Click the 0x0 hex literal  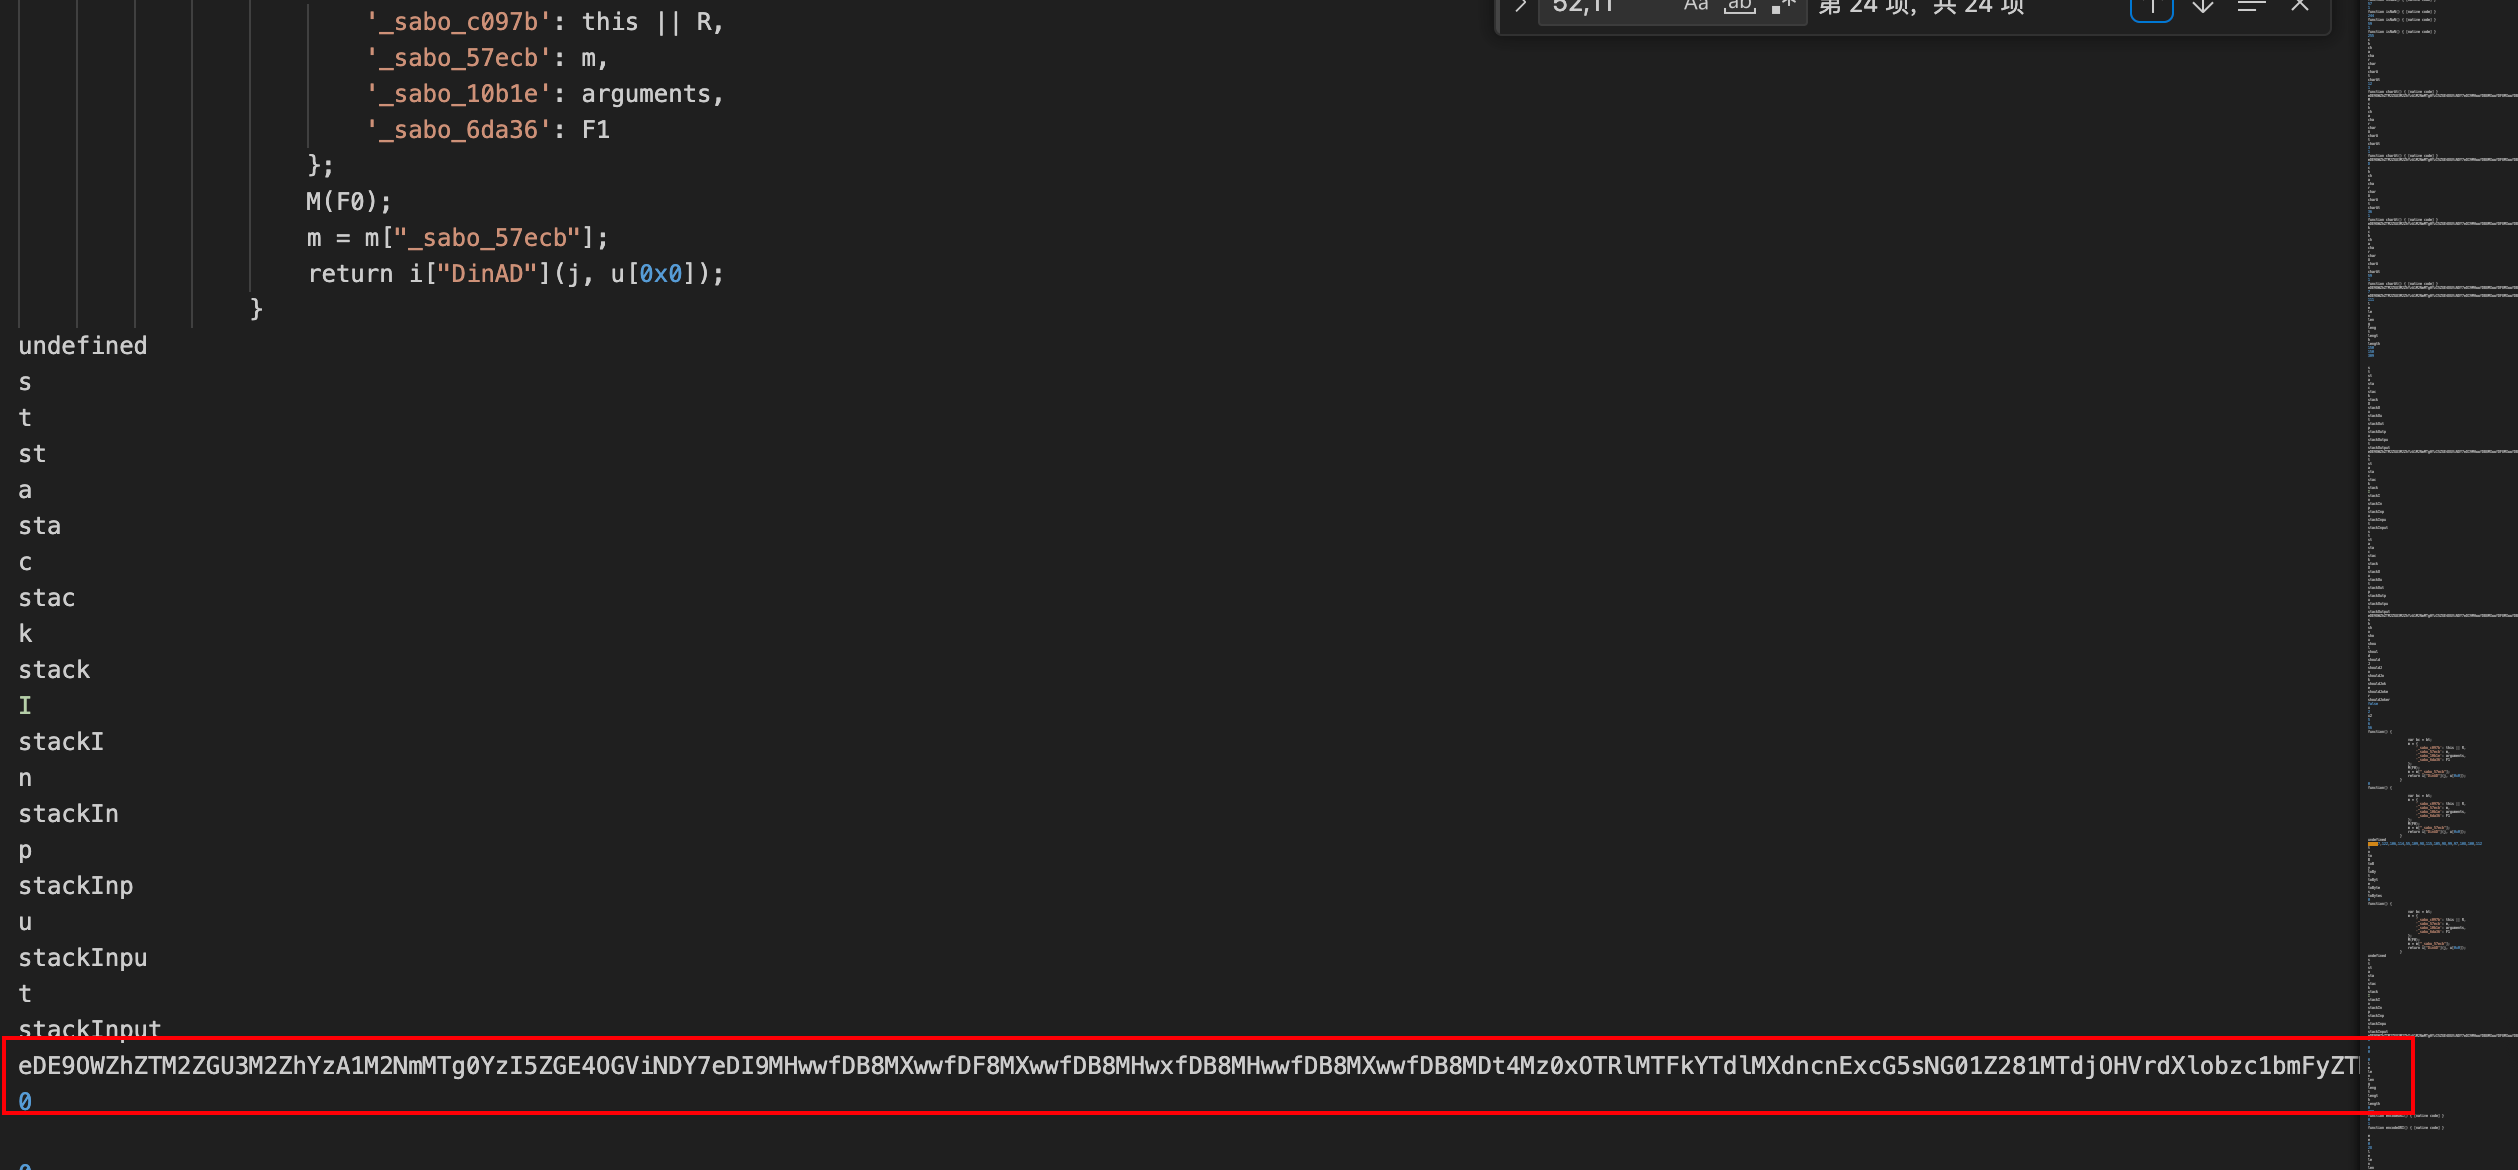661,274
